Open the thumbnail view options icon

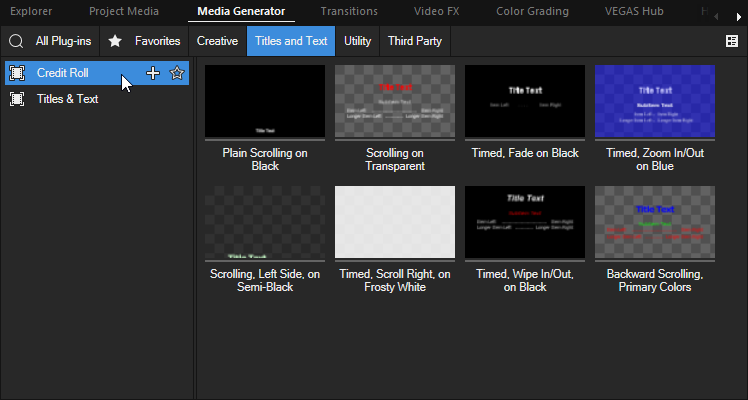[x=731, y=41]
